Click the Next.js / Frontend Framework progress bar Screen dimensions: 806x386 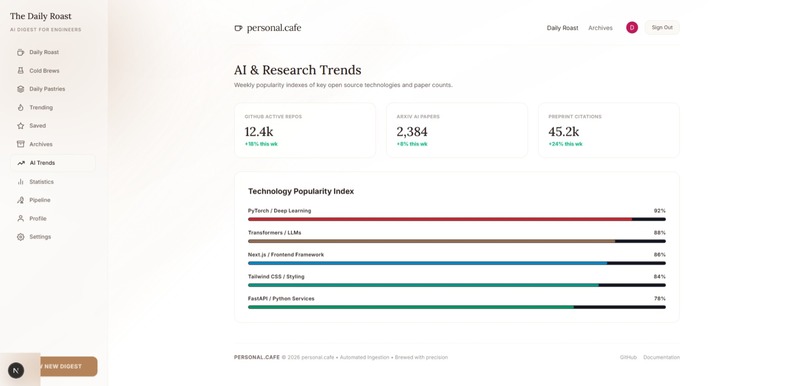[x=457, y=263]
